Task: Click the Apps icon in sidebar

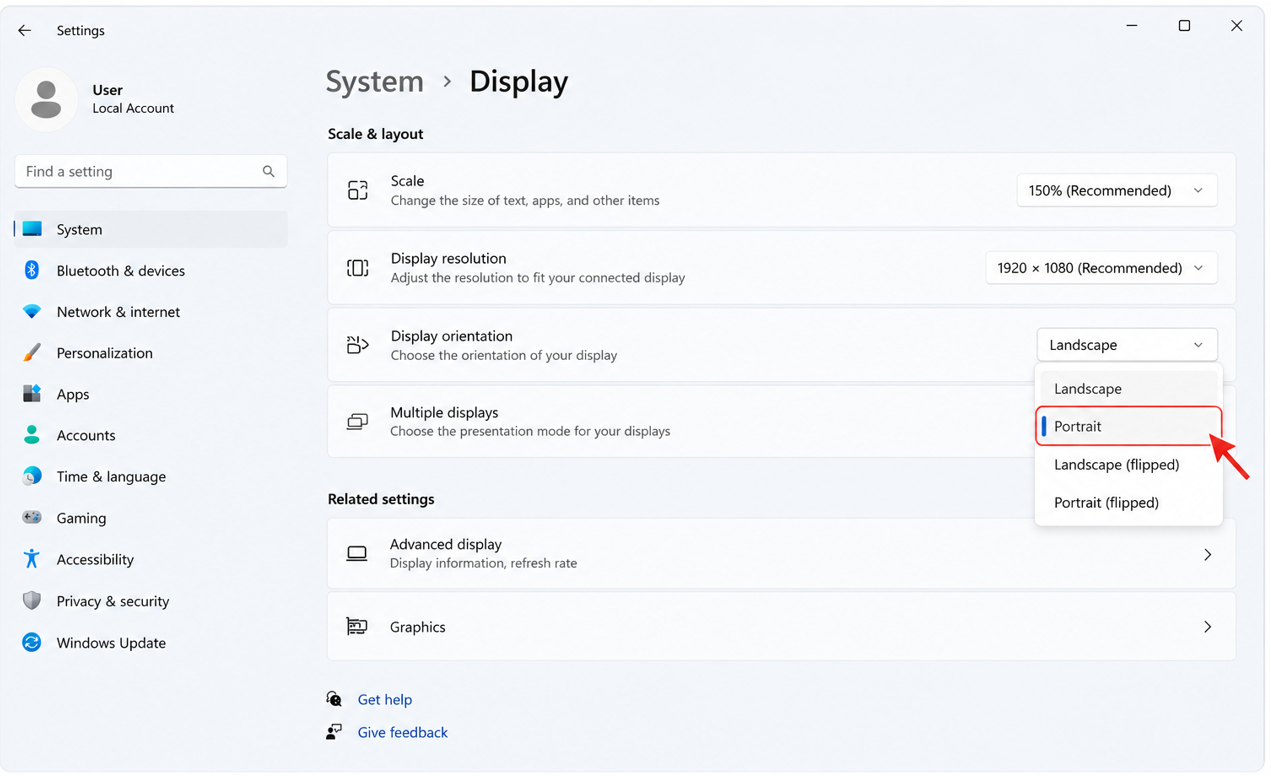Action: (32, 394)
